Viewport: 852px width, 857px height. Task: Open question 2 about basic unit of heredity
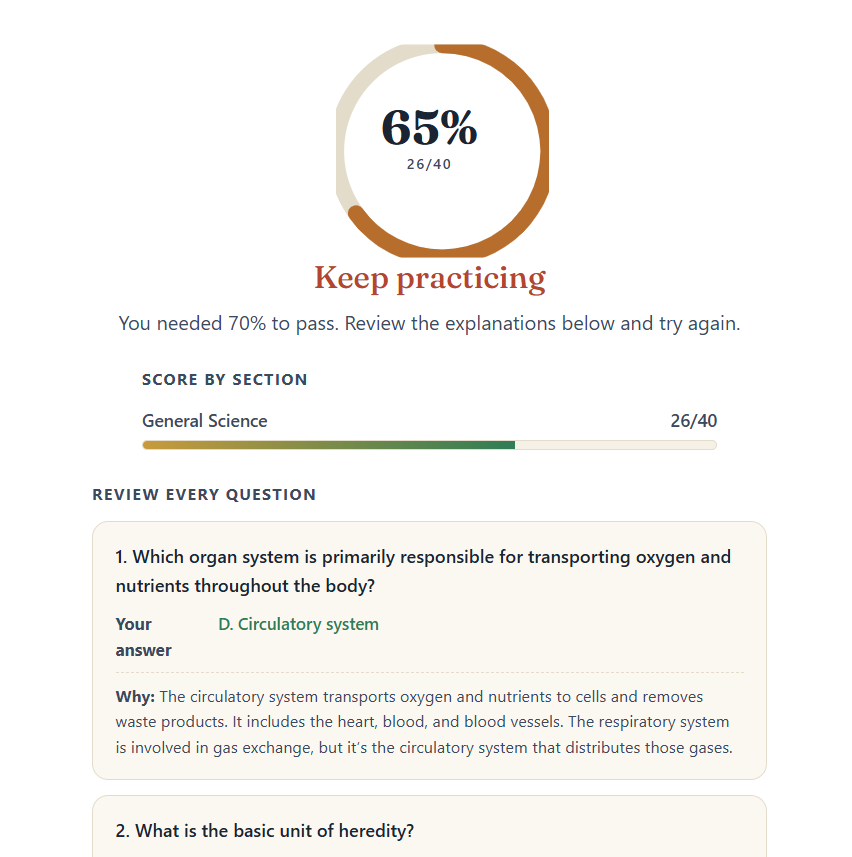point(265,831)
